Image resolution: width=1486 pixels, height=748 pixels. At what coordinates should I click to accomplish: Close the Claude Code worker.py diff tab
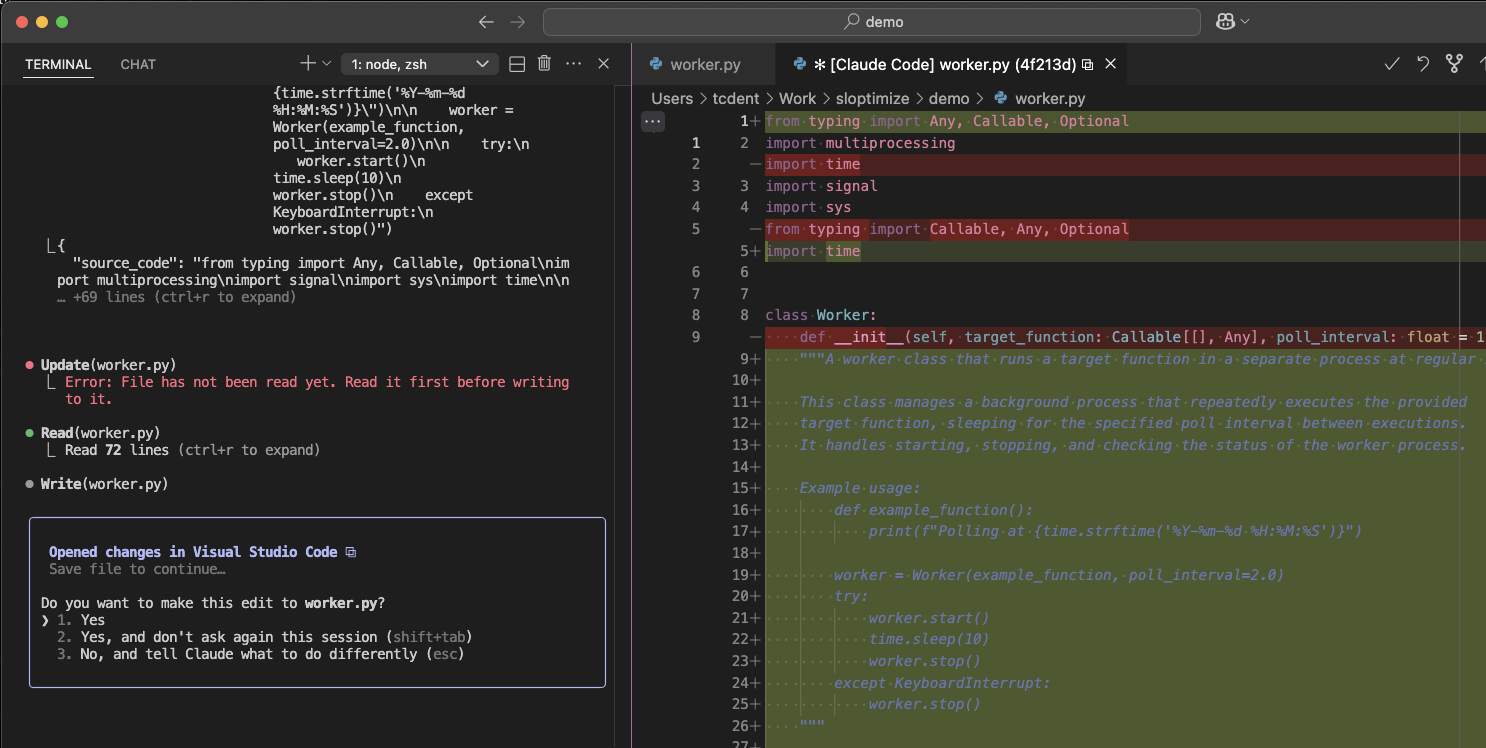click(1110, 64)
